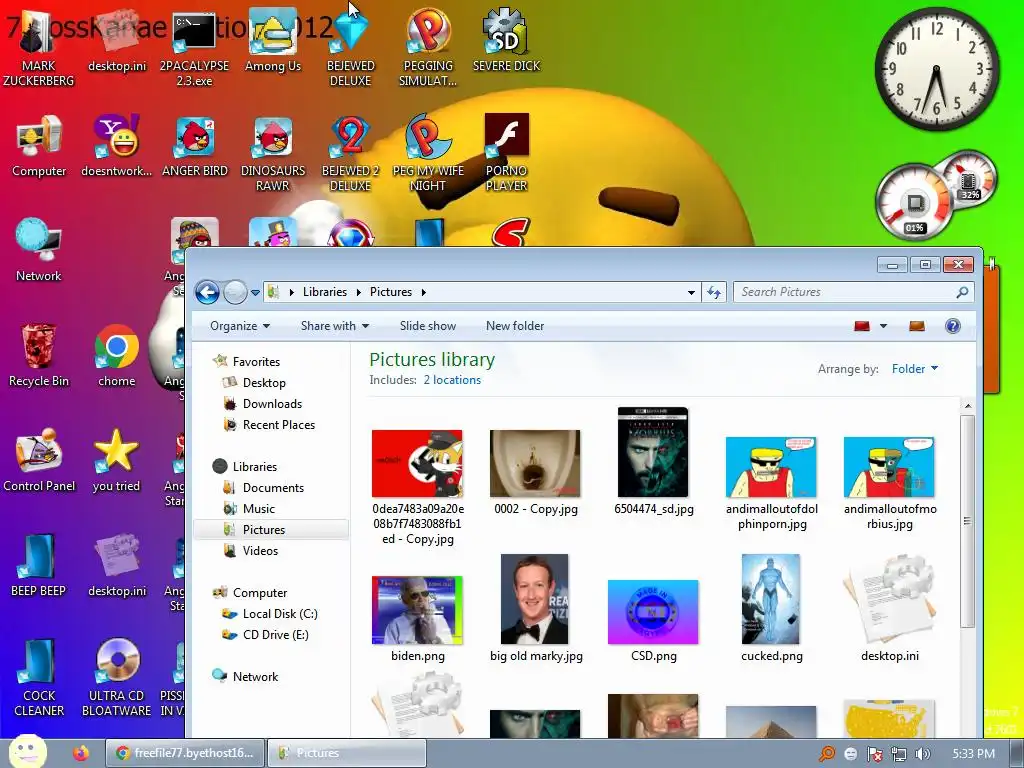Open the Network desktop icon
The width and height of the screenshot is (1024, 768).
coord(39,251)
